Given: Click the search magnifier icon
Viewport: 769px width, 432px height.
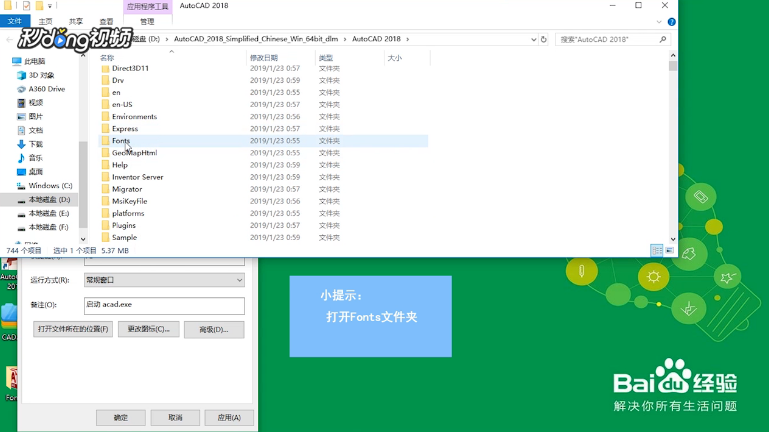Looking at the screenshot, I should pyautogui.click(x=663, y=39).
